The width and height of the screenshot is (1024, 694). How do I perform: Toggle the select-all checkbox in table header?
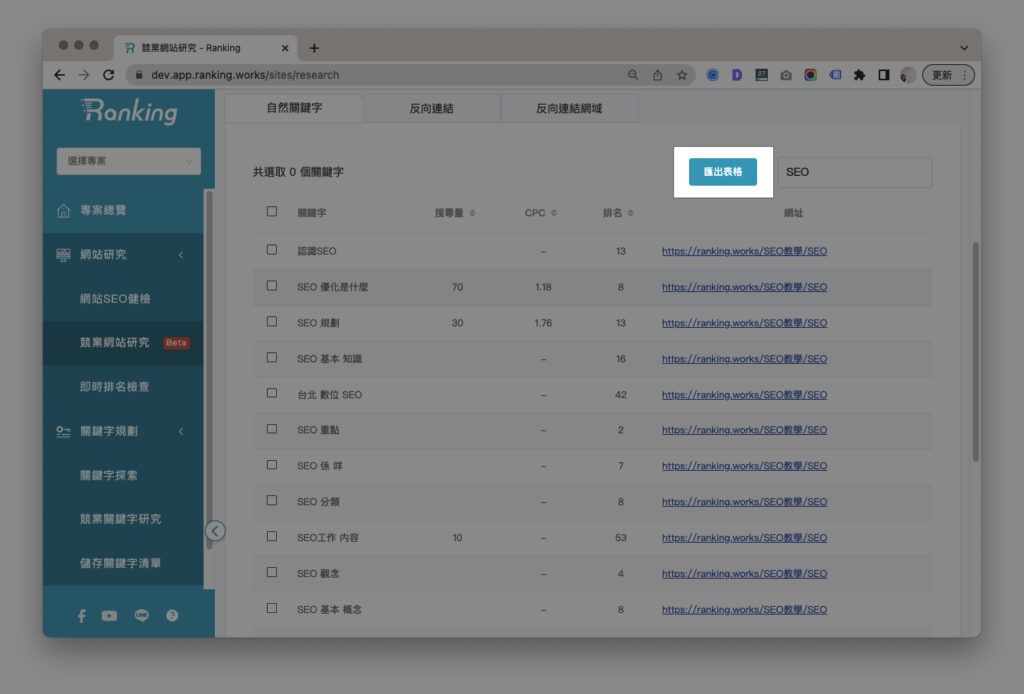[272, 212]
